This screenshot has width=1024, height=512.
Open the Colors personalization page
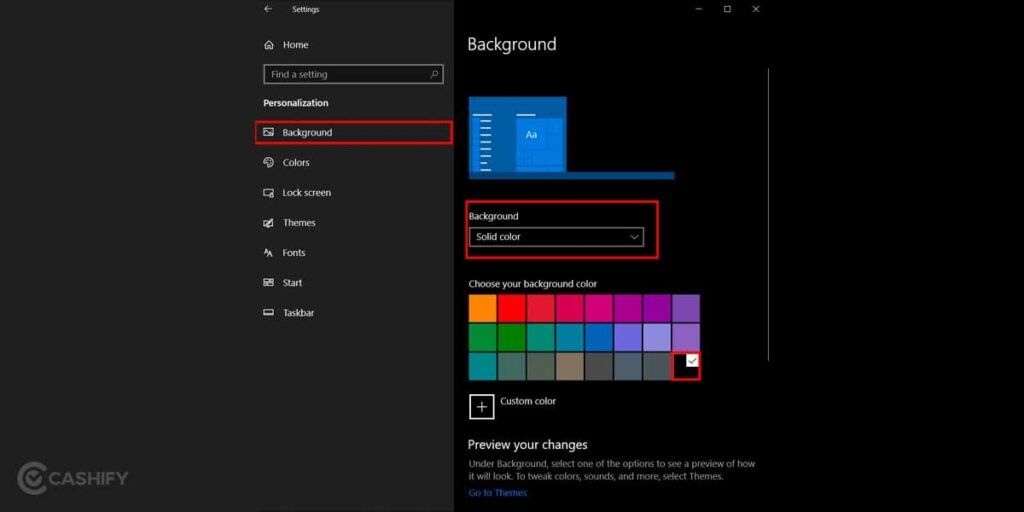click(x=287, y=163)
